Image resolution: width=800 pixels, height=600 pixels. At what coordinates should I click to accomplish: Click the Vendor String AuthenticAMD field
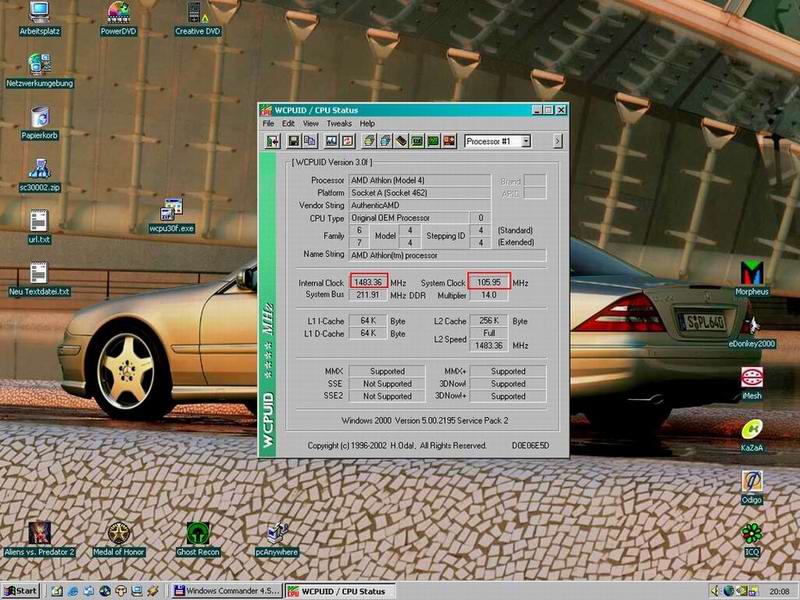pyautogui.click(x=419, y=205)
